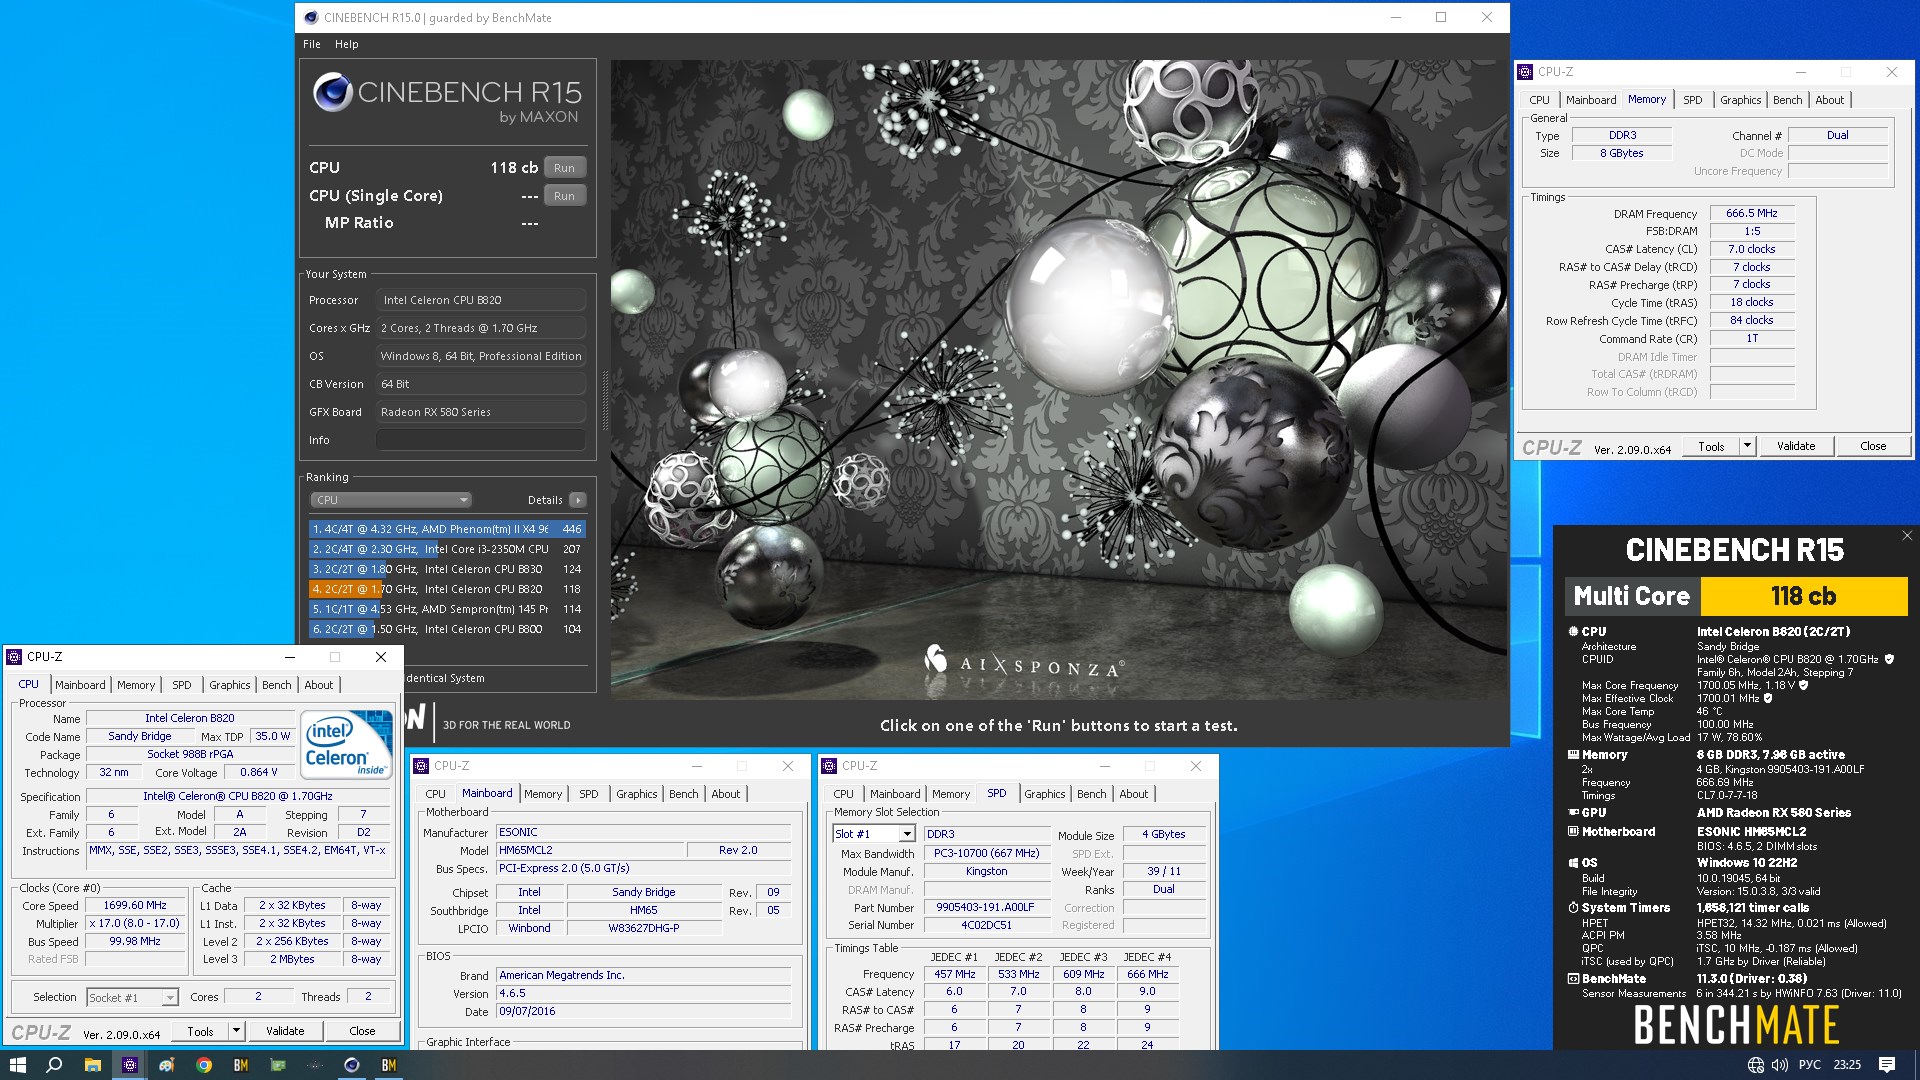
Task: Expand ranking Details arrow
Action: [578, 500]
